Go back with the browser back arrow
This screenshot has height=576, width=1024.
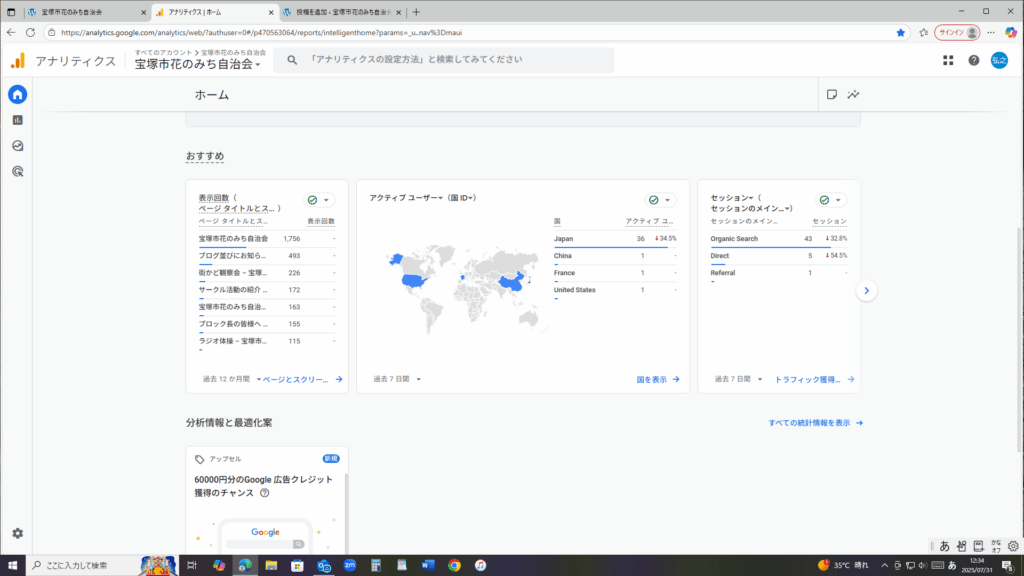[11, 33]
